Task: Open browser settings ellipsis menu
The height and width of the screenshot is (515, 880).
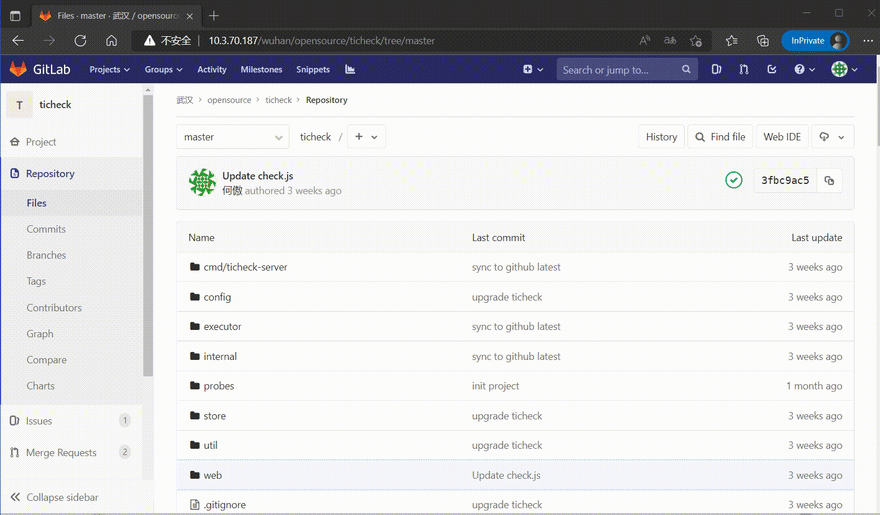Action: point(868,40)
